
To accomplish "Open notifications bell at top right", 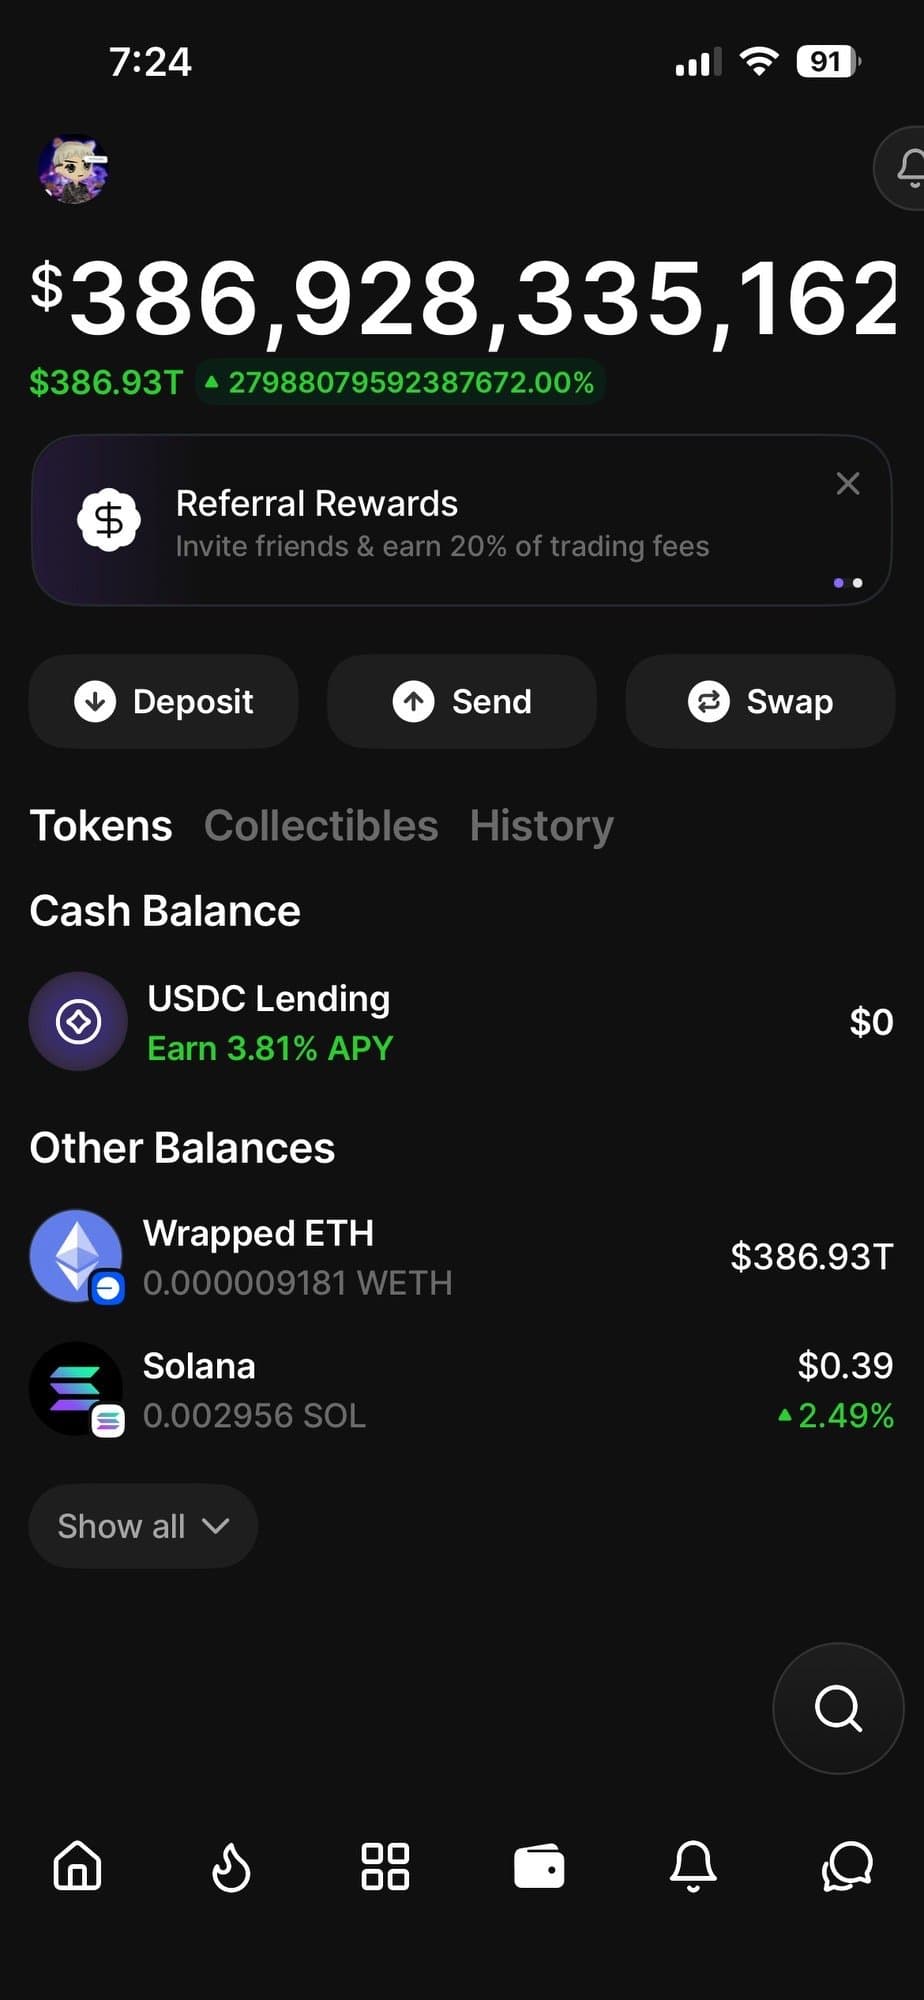I will 906,168.
